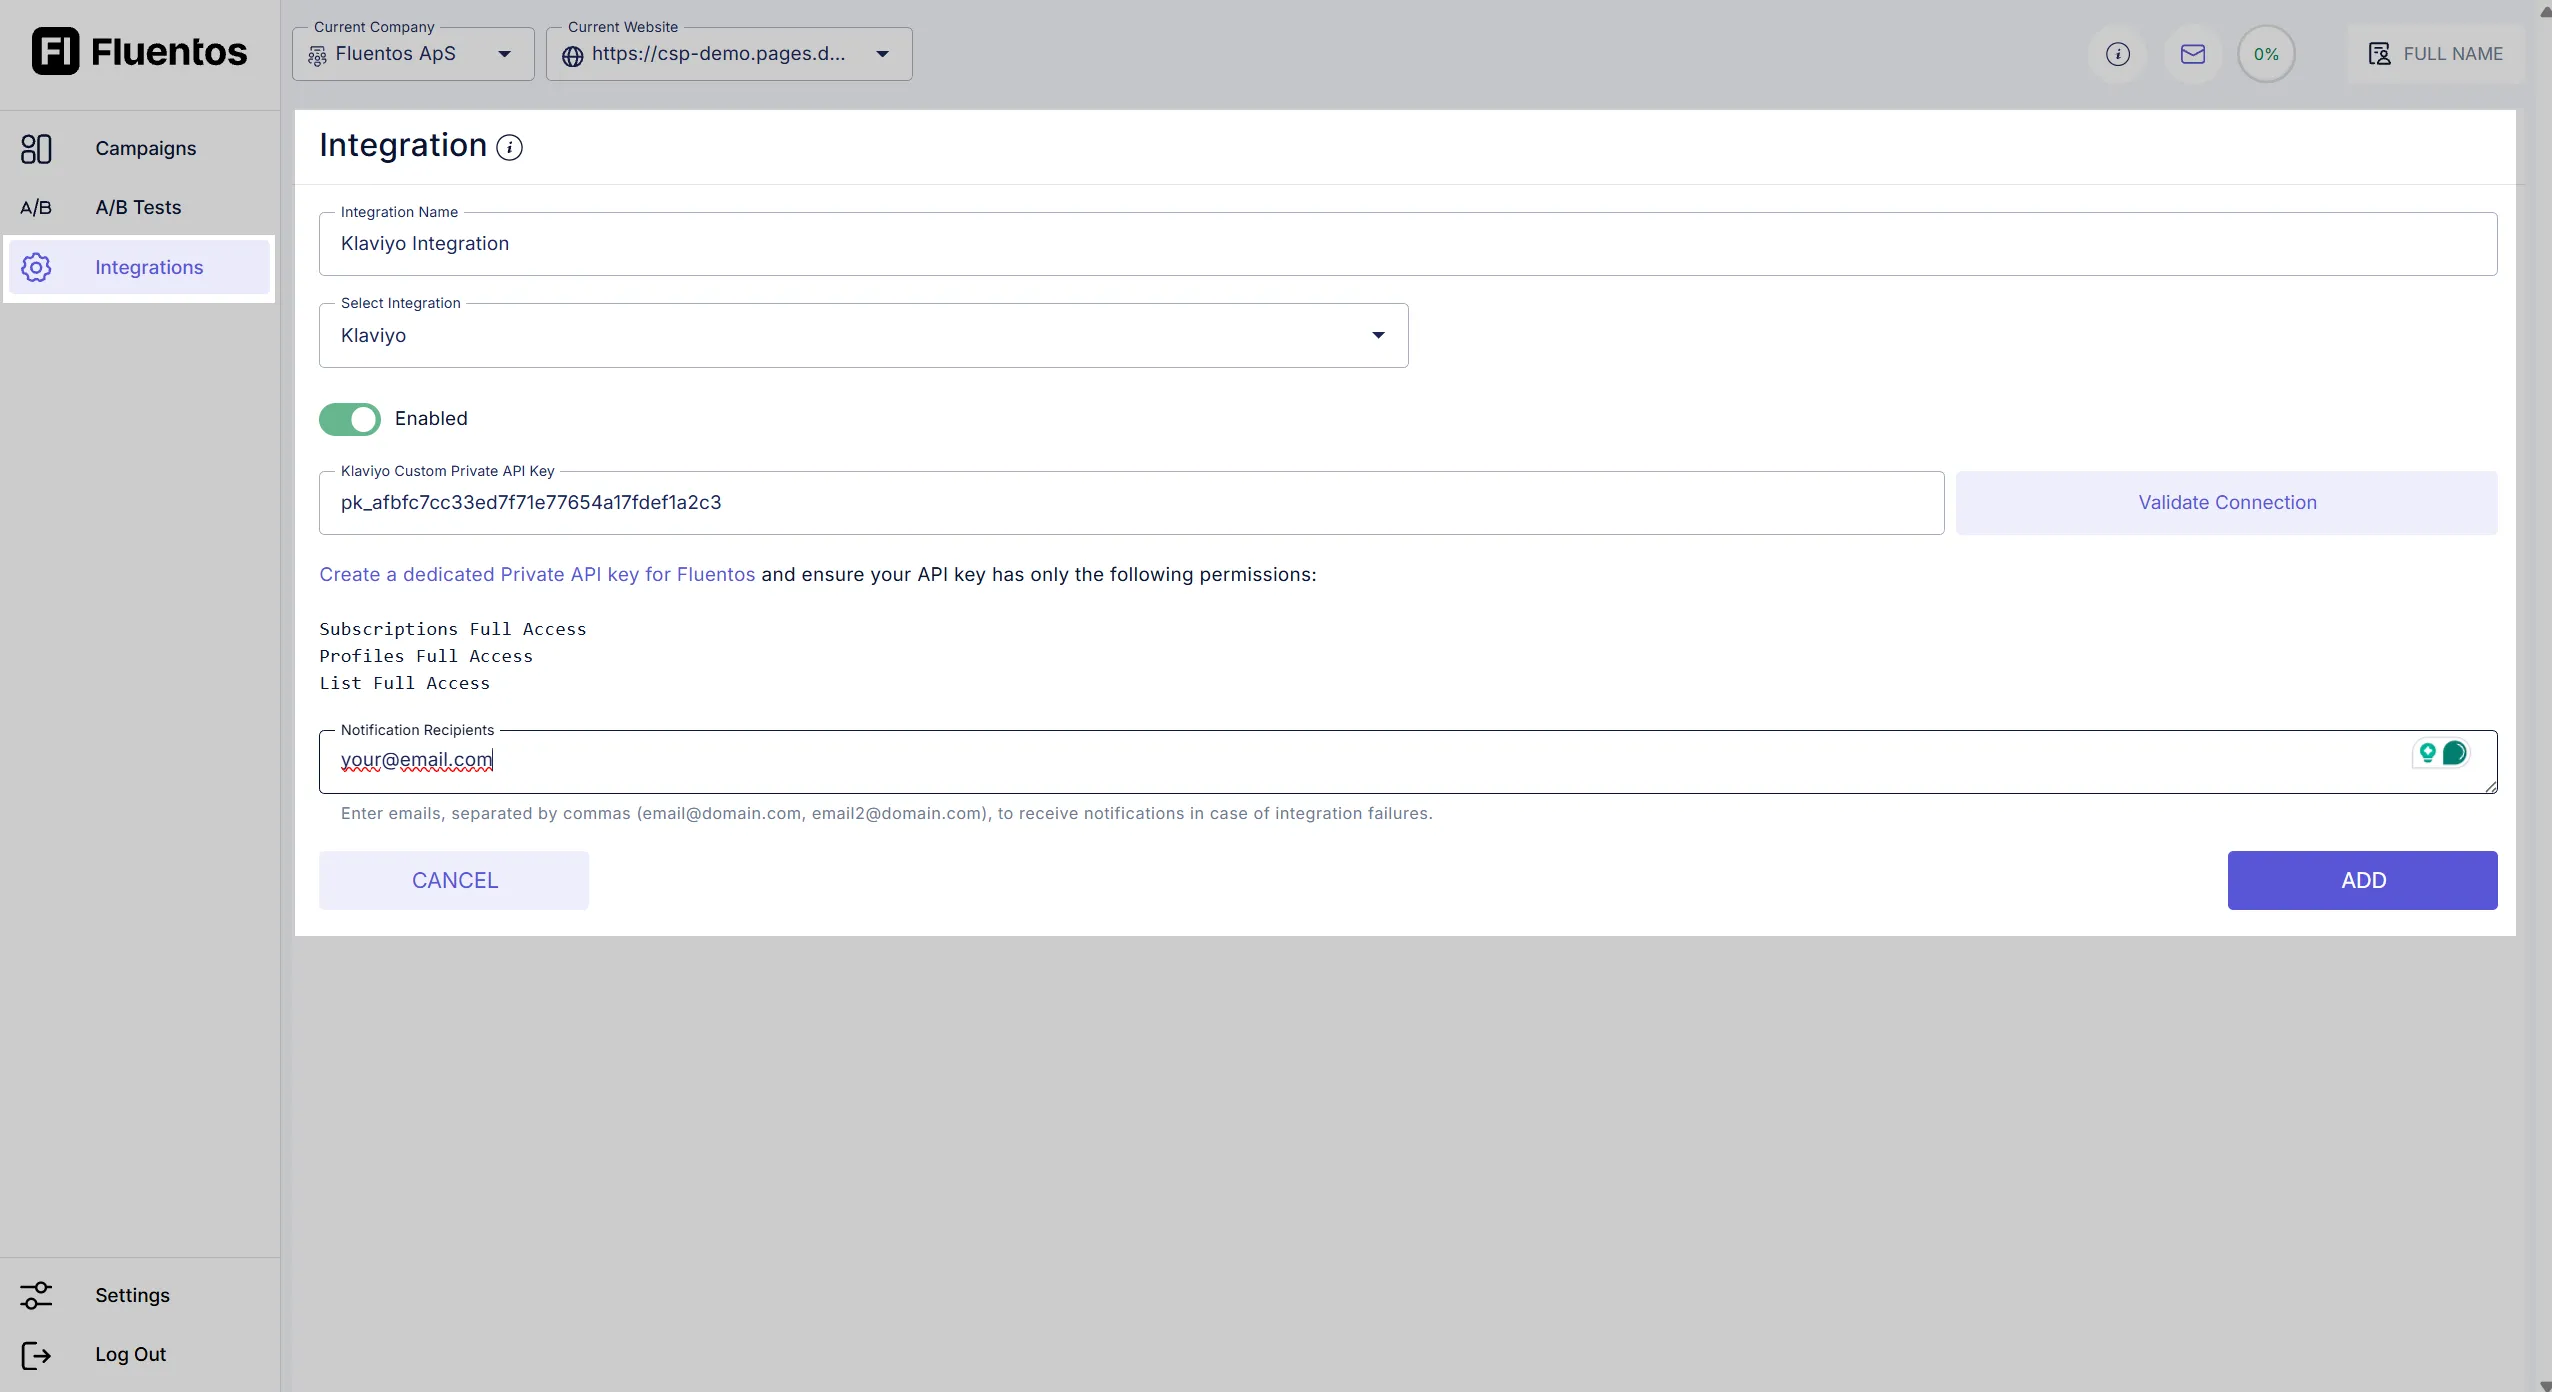Click the green Grammarly-style circle icon
2552x1392 pixels.
pos(2454,753)
